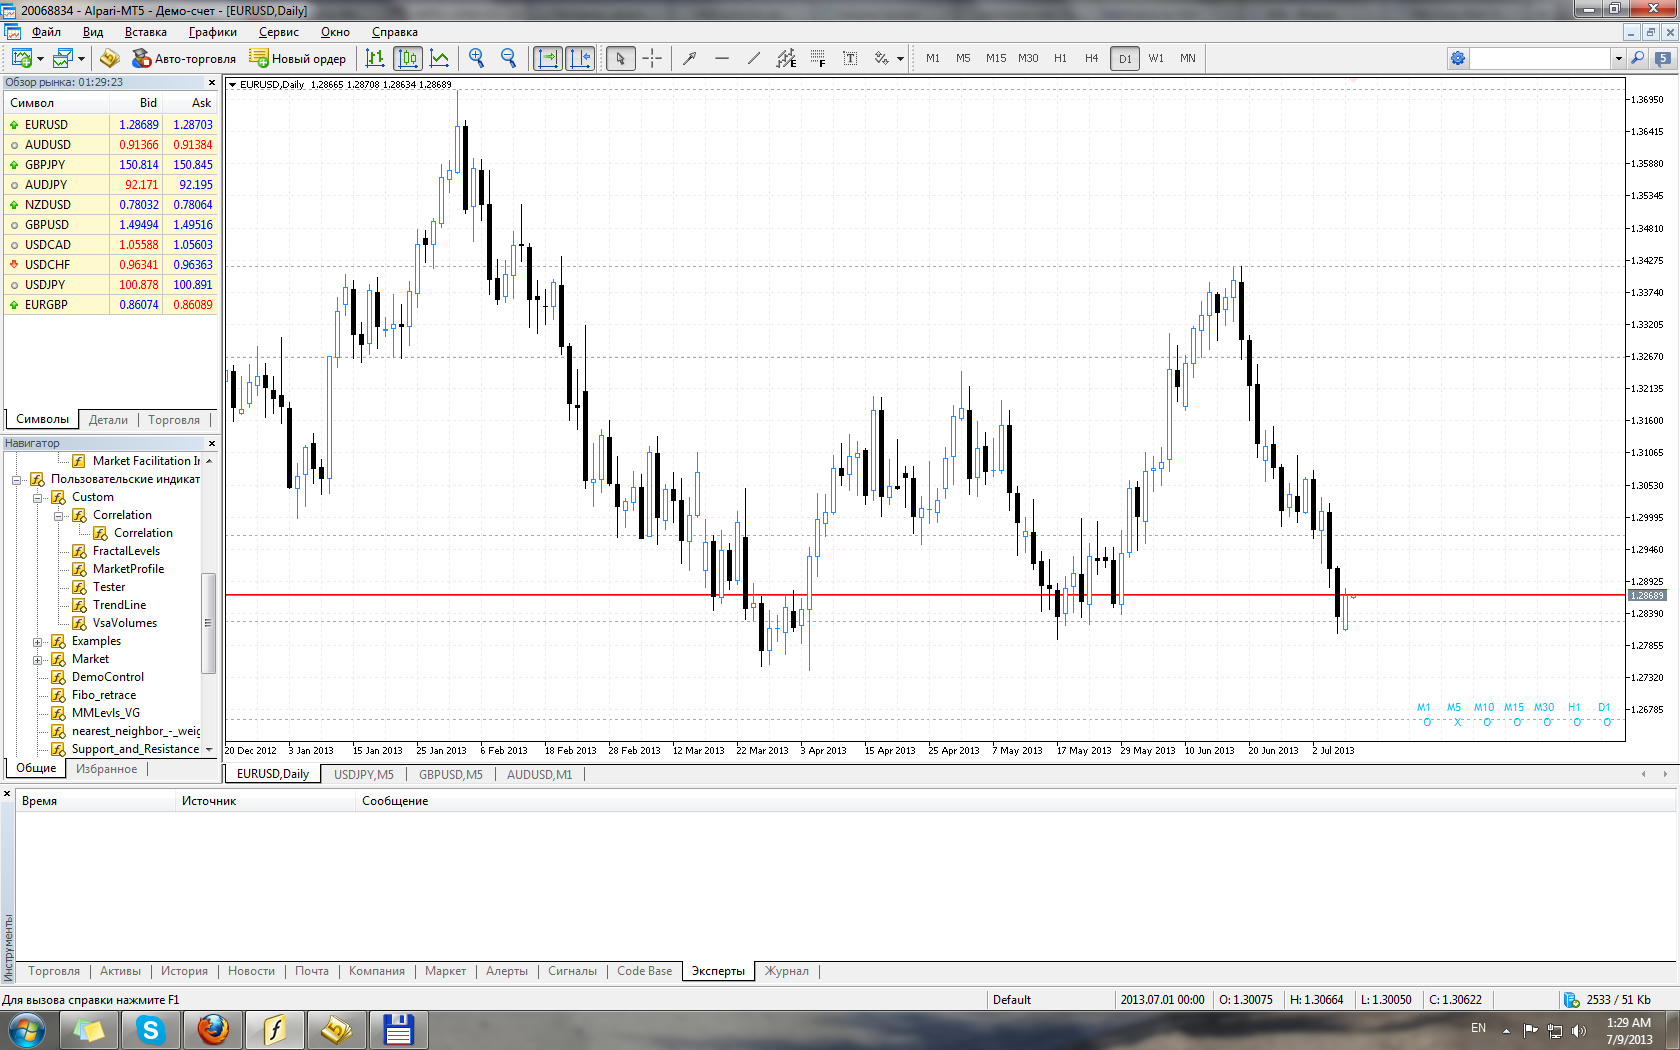Open Skype from the taskbar
This screenshot has width=1680, height=1050.
click(x=151, y=1029)
